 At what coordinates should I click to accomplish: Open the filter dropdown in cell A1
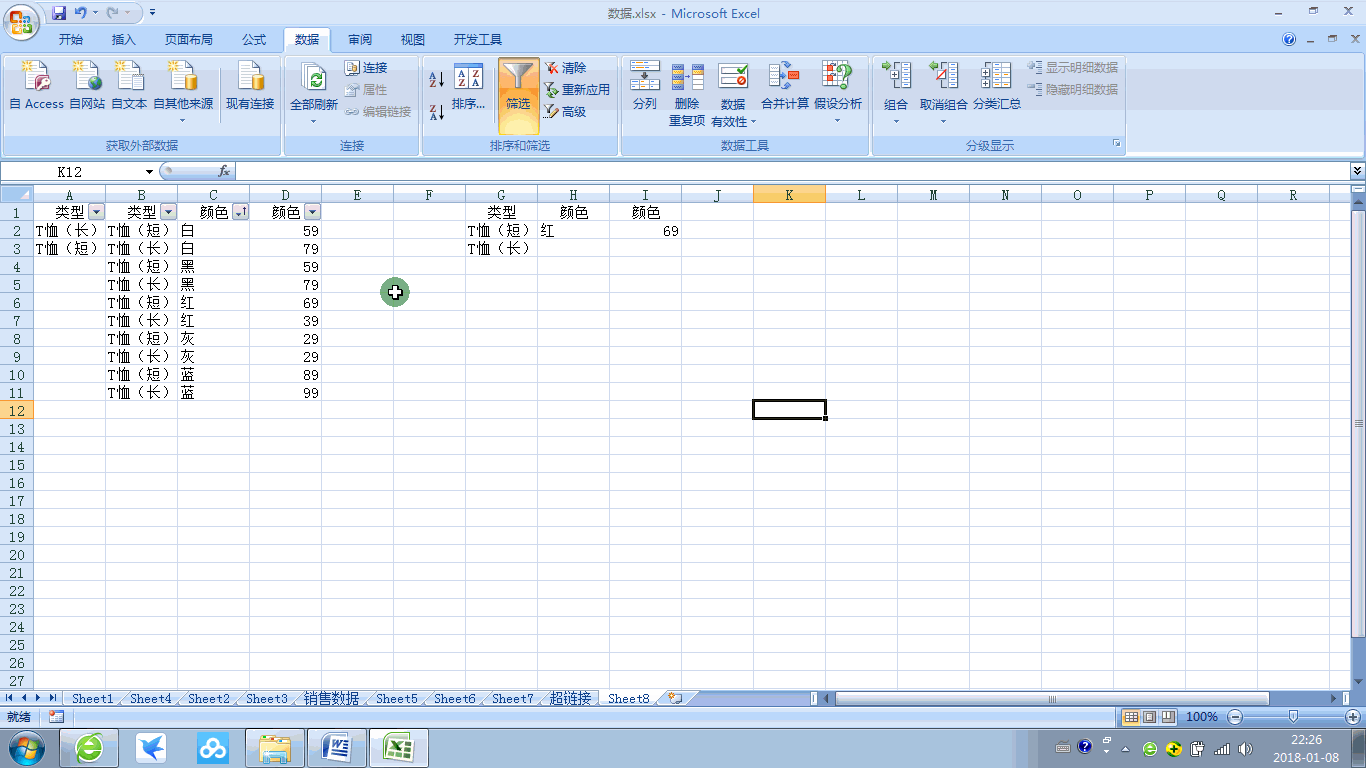click(x=96, y=212)
